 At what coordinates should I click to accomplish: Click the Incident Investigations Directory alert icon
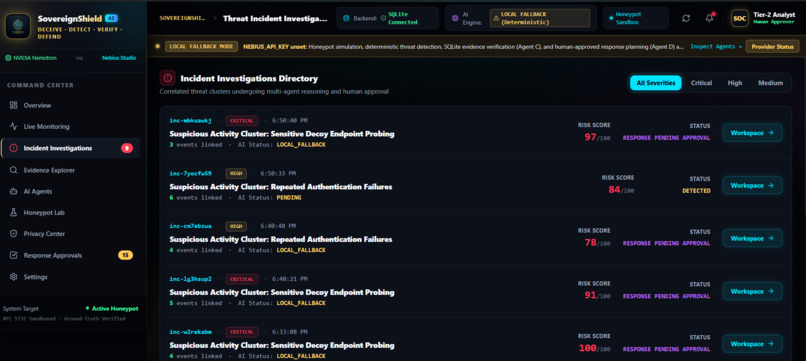[168, 79]
